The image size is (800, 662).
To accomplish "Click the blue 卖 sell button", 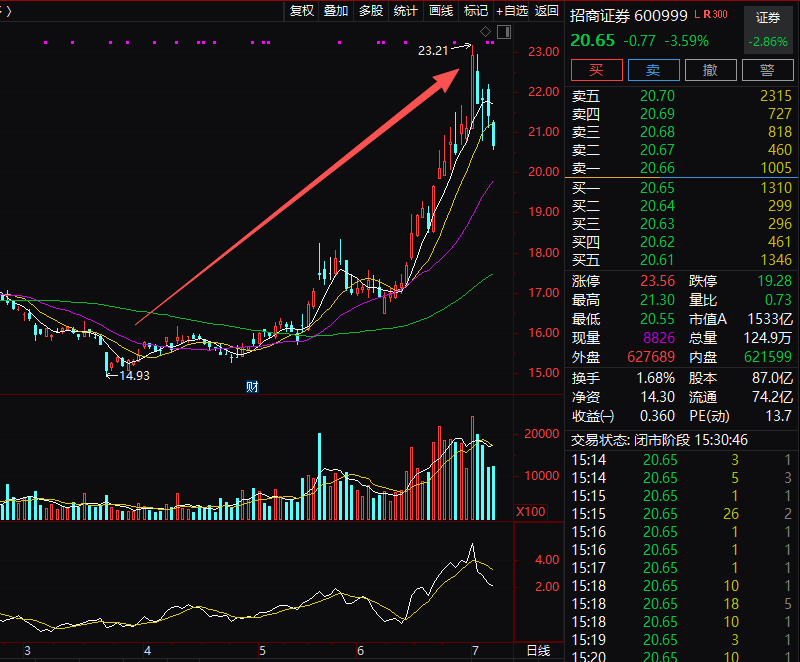I will coord(654,70).
